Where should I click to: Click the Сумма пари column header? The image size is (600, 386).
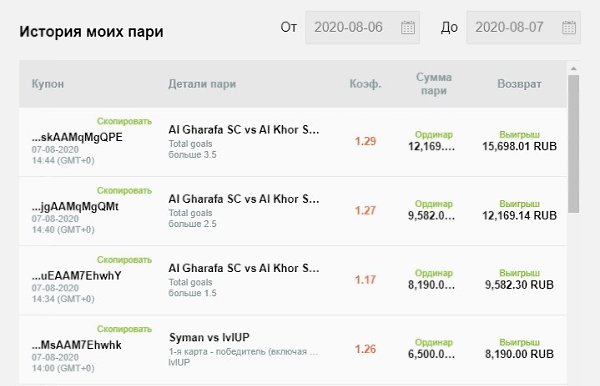tap(434, 84)
